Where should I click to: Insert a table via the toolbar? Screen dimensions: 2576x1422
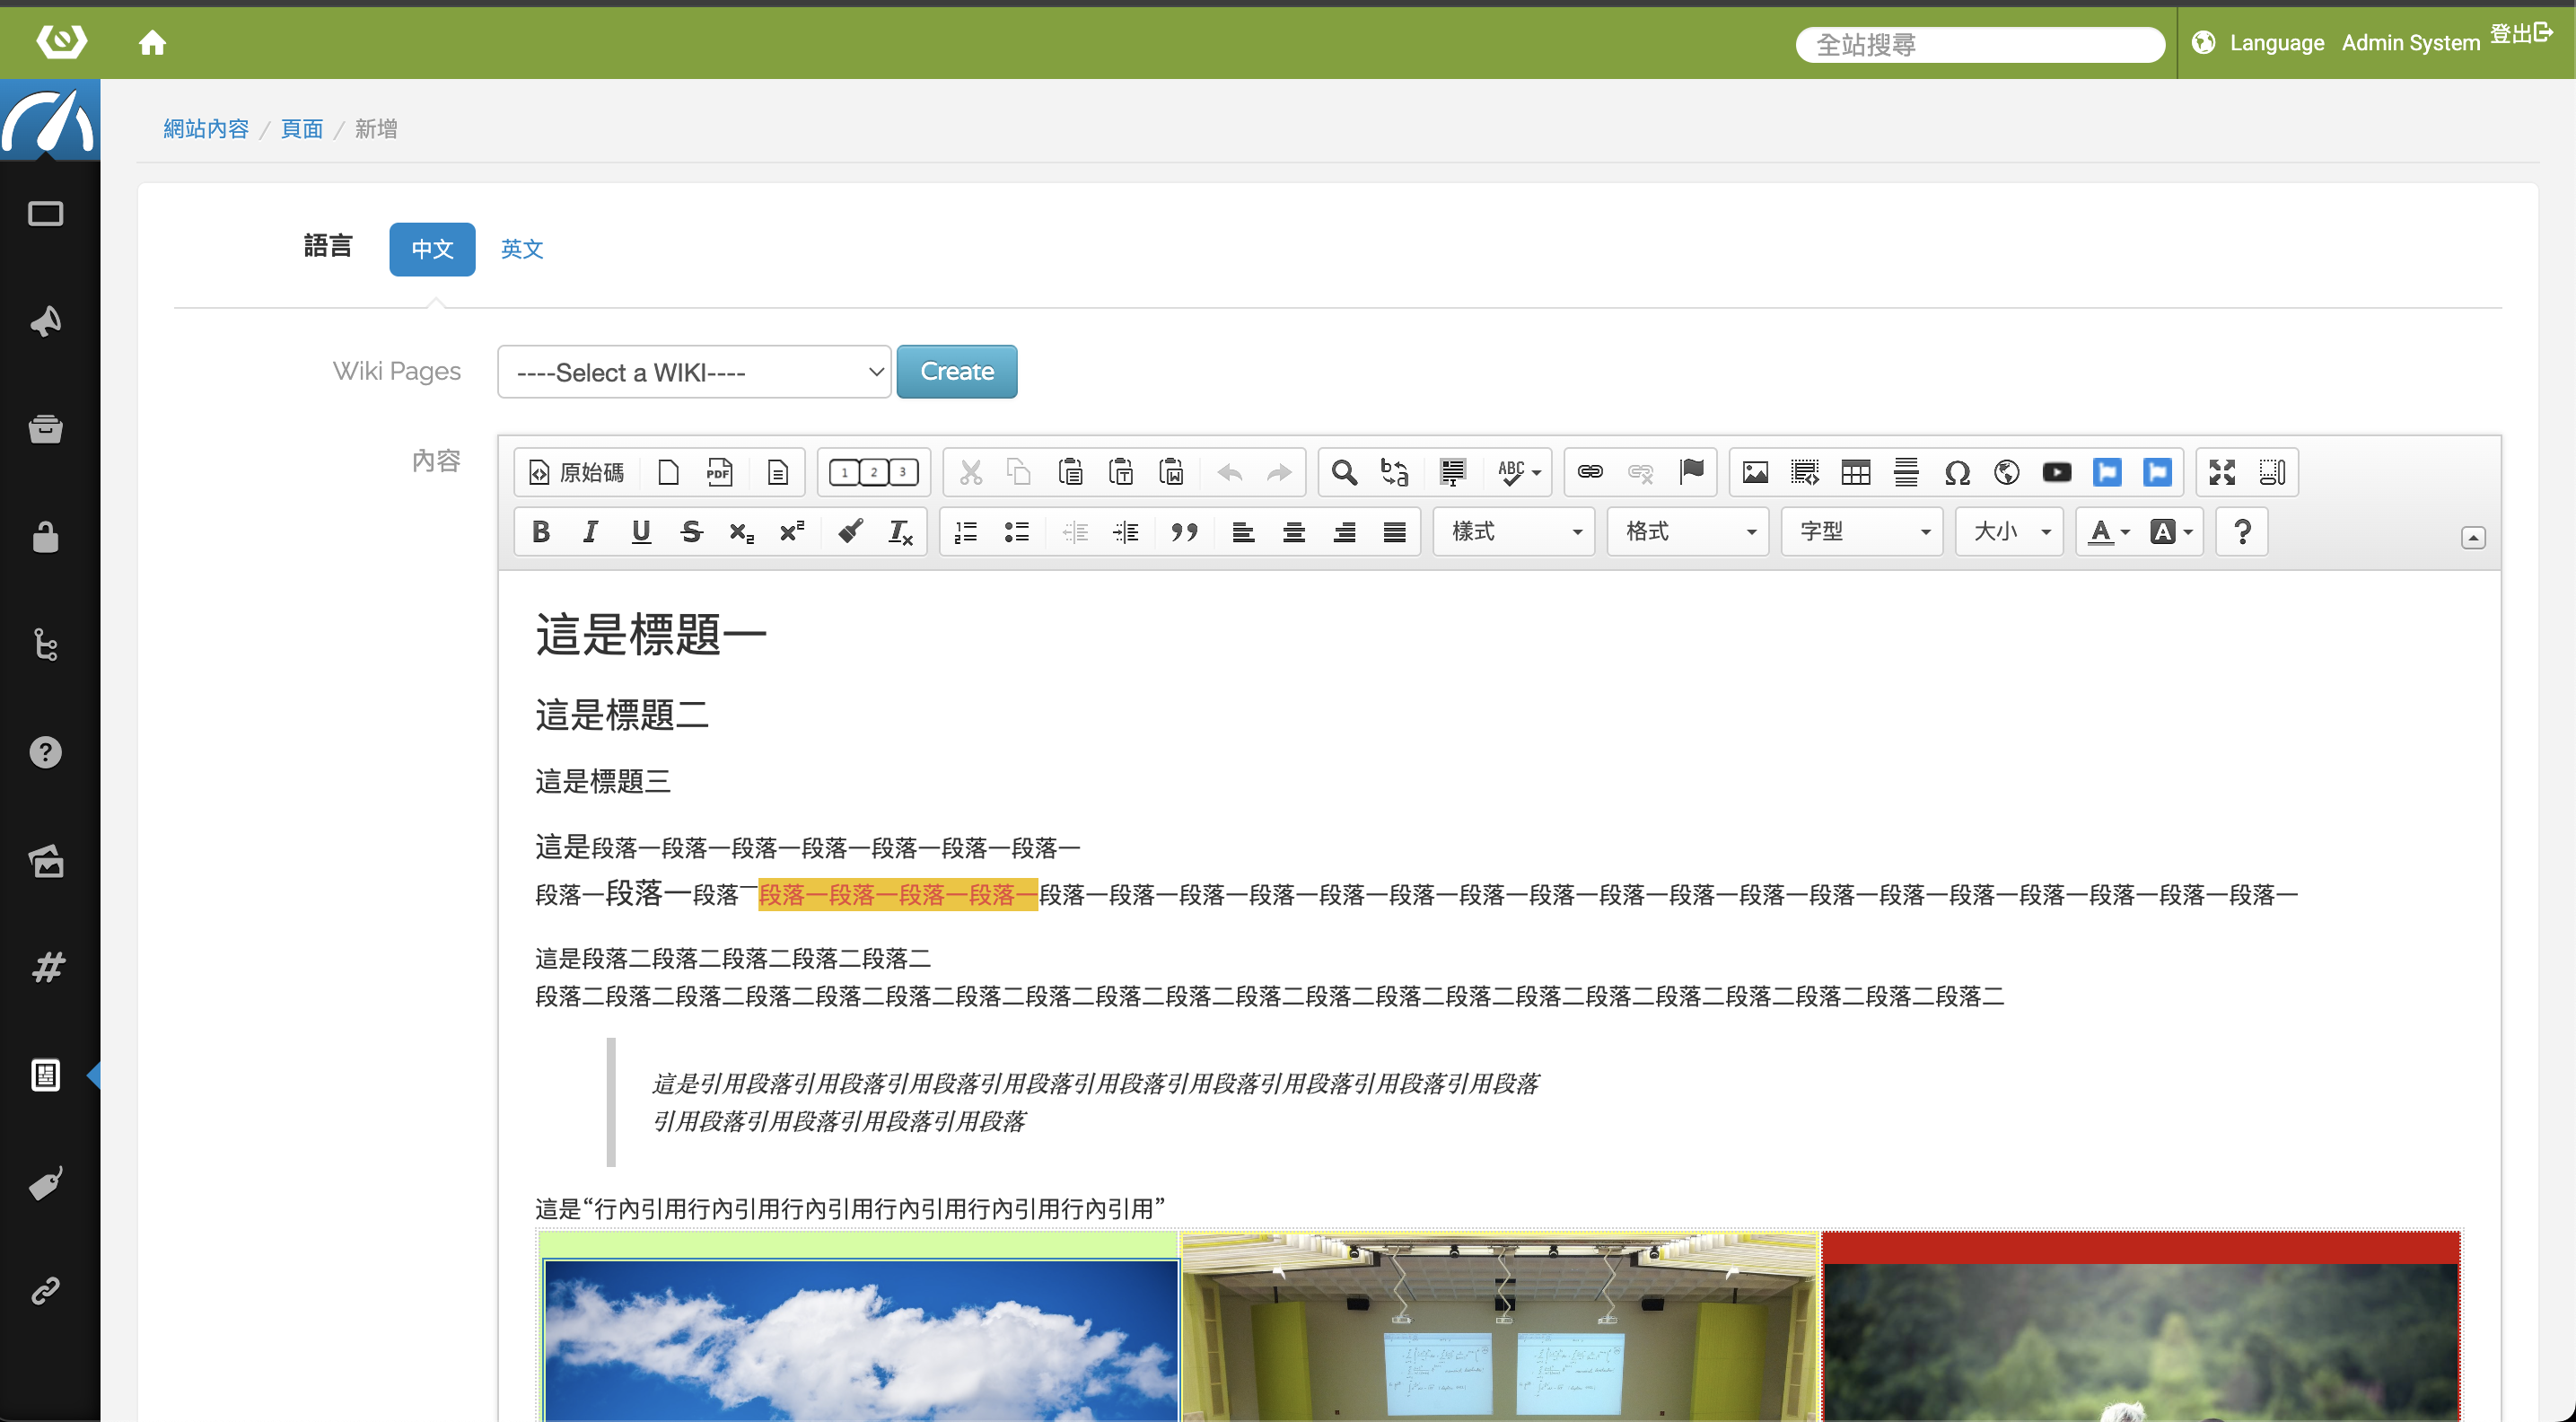(1855, 472)
